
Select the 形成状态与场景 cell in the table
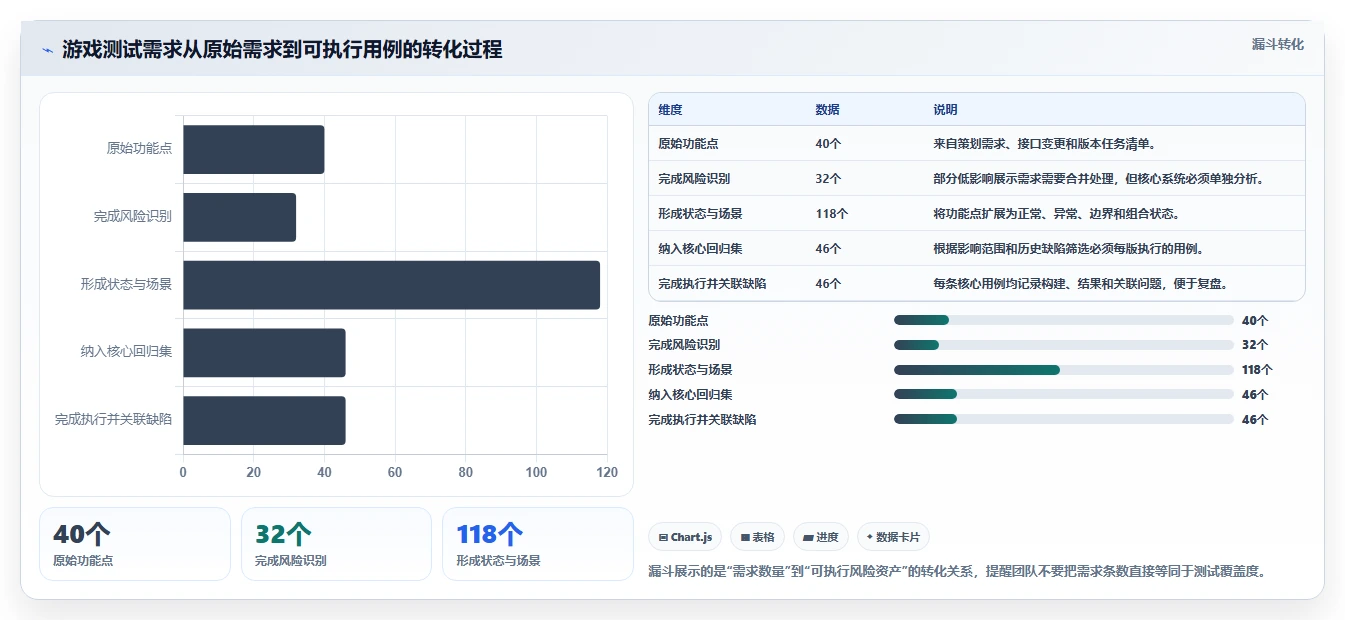(700, 214)
